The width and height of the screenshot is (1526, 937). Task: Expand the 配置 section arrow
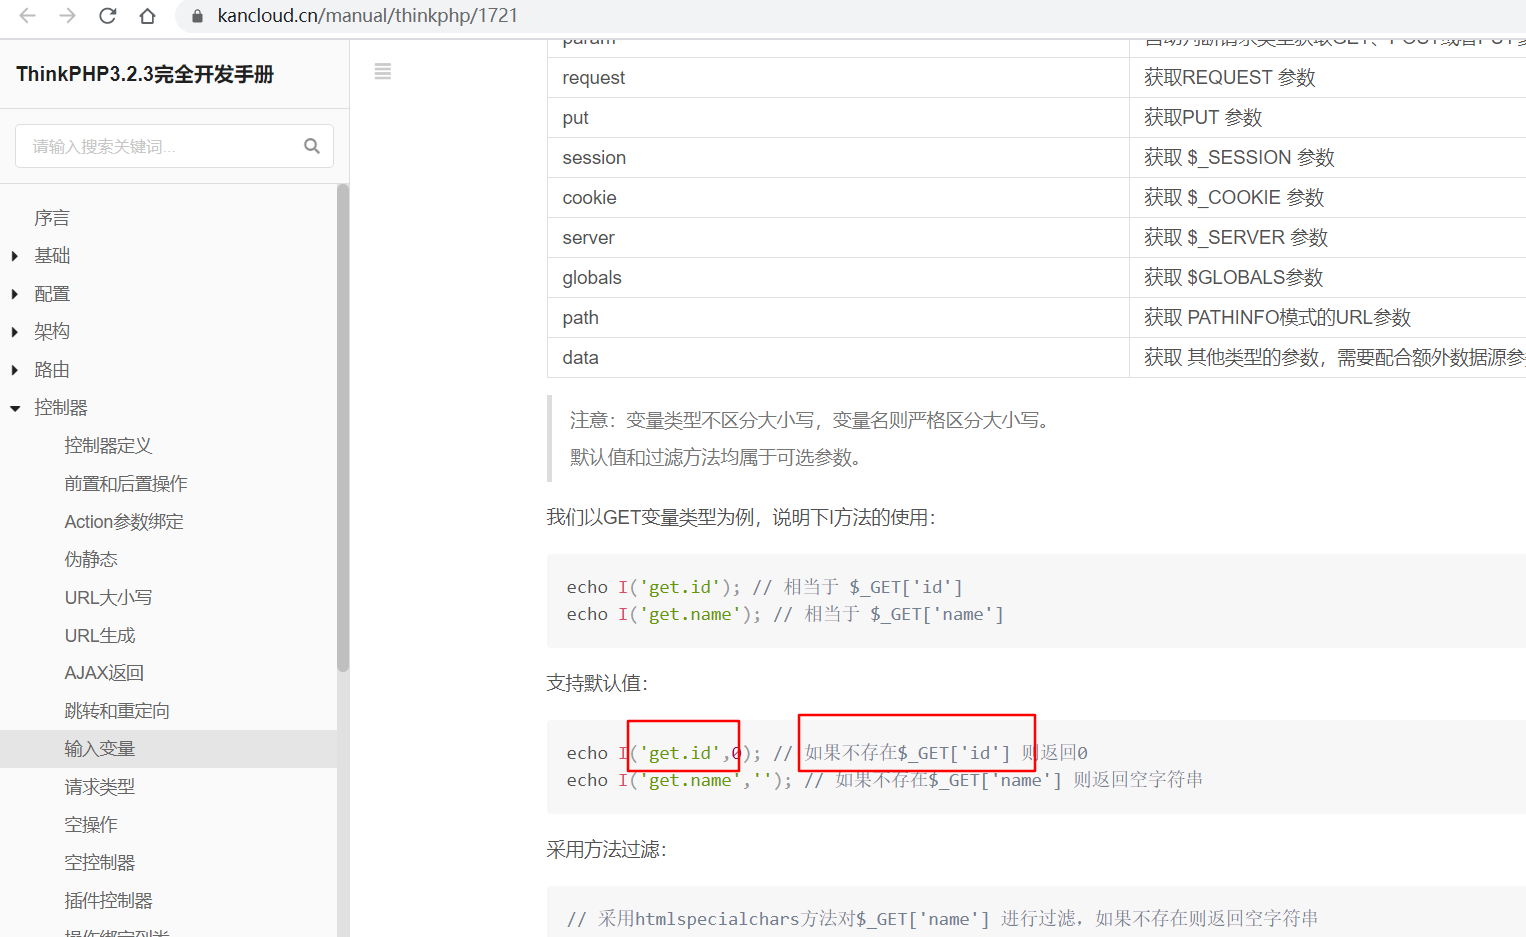click(15, 294)
